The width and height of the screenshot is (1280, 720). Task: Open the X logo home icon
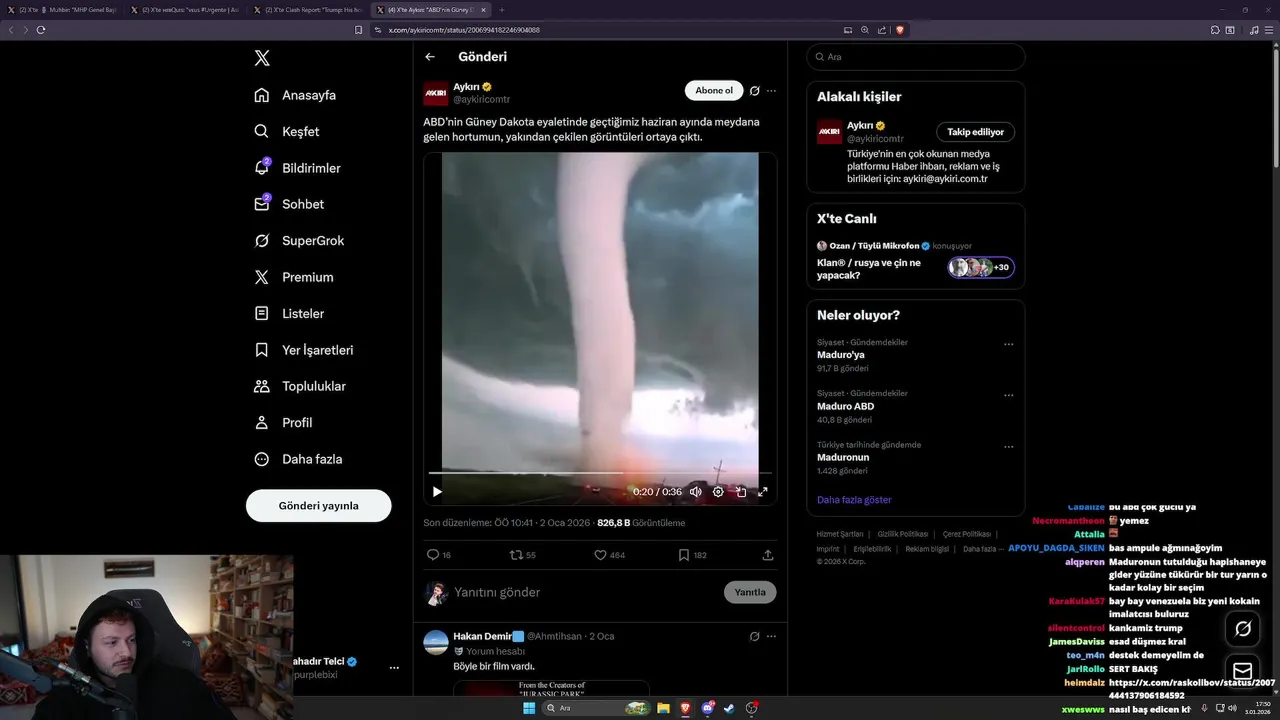[262, 58]
